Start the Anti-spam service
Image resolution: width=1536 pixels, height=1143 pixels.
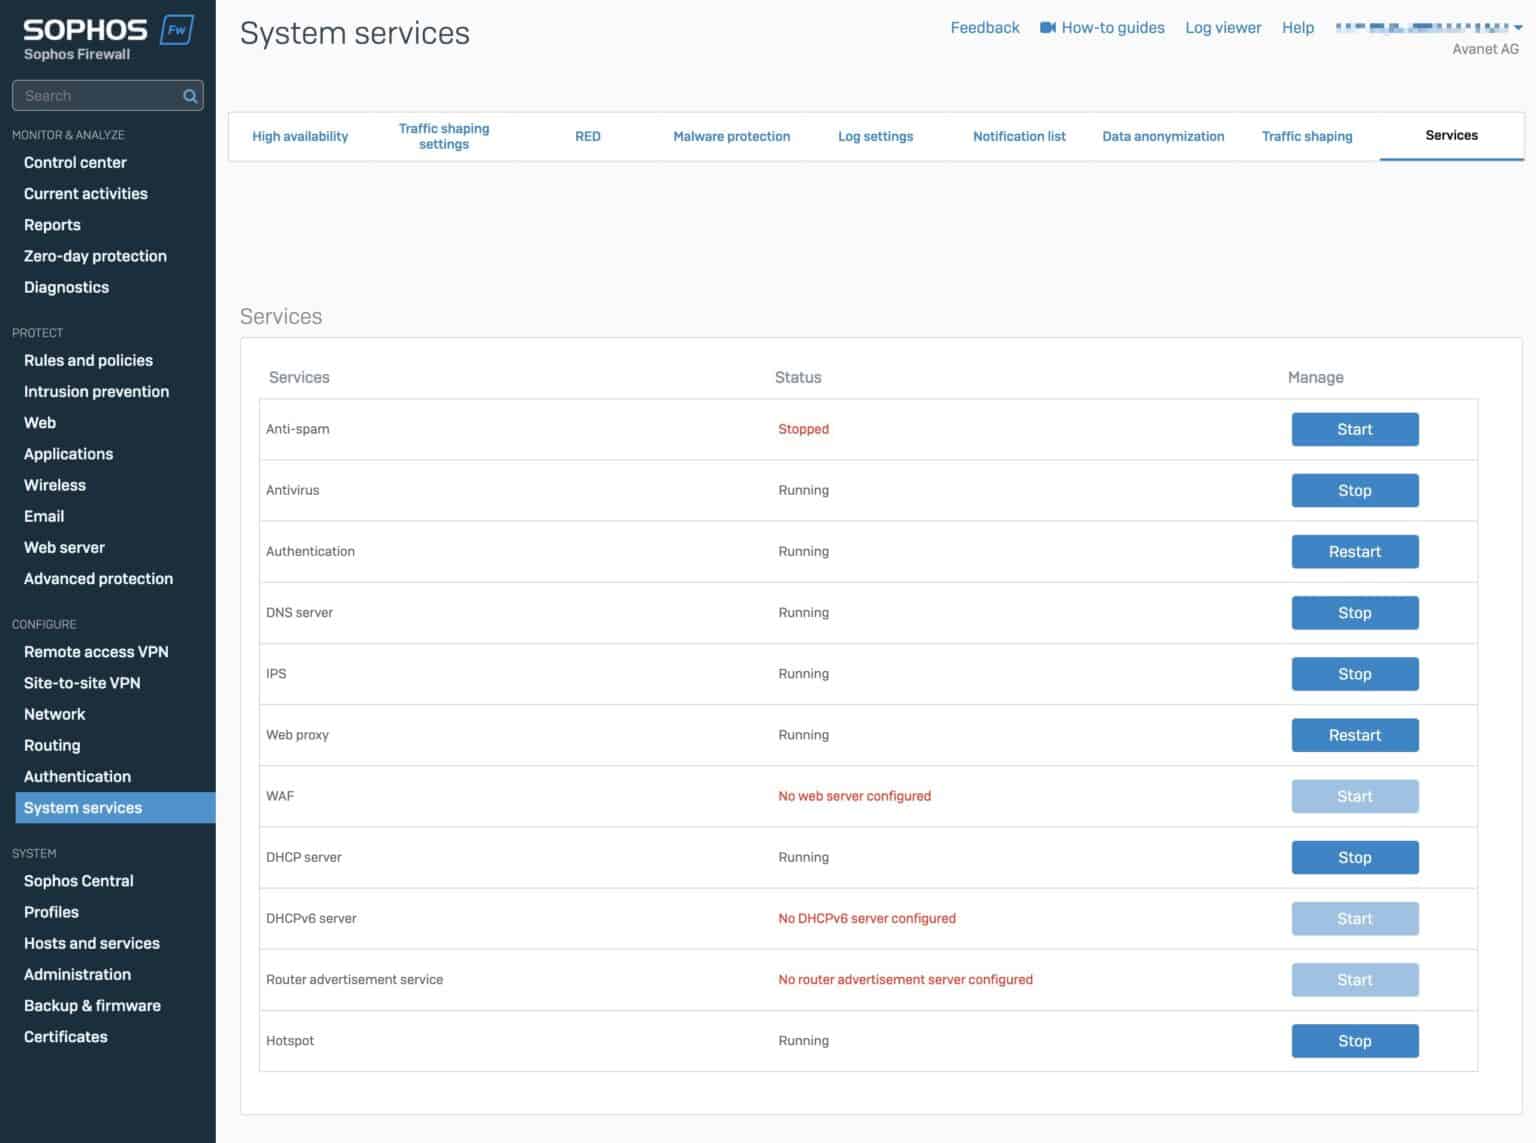(x=1355, y=429)
